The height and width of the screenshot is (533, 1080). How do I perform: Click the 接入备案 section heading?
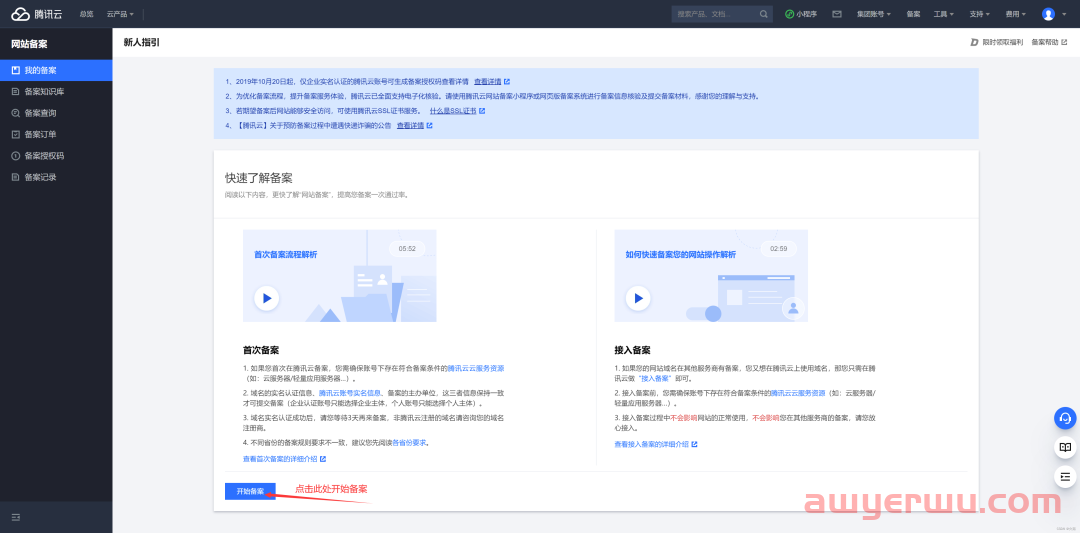(632, 351)
